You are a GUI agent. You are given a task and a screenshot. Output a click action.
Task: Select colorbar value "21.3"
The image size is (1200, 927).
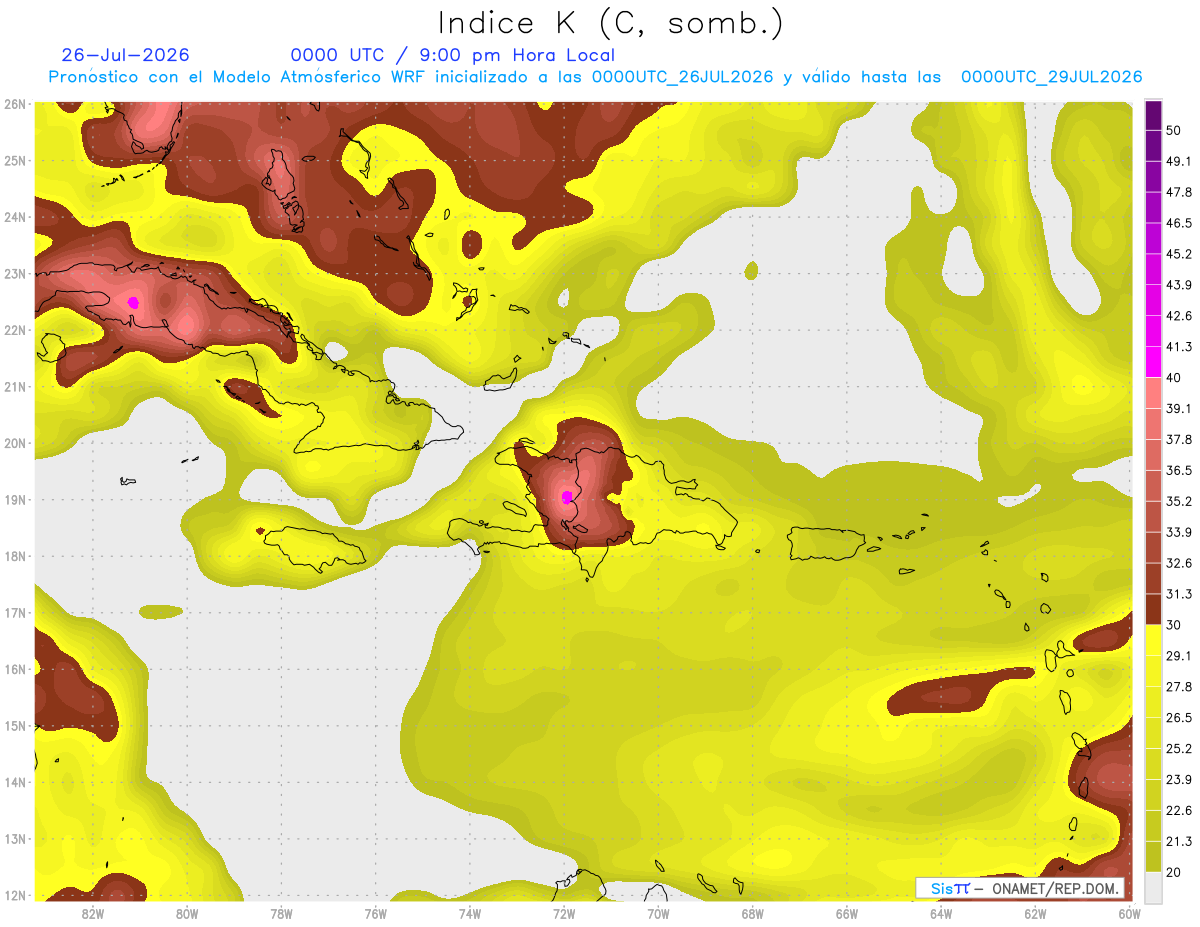click(1179, 841)
